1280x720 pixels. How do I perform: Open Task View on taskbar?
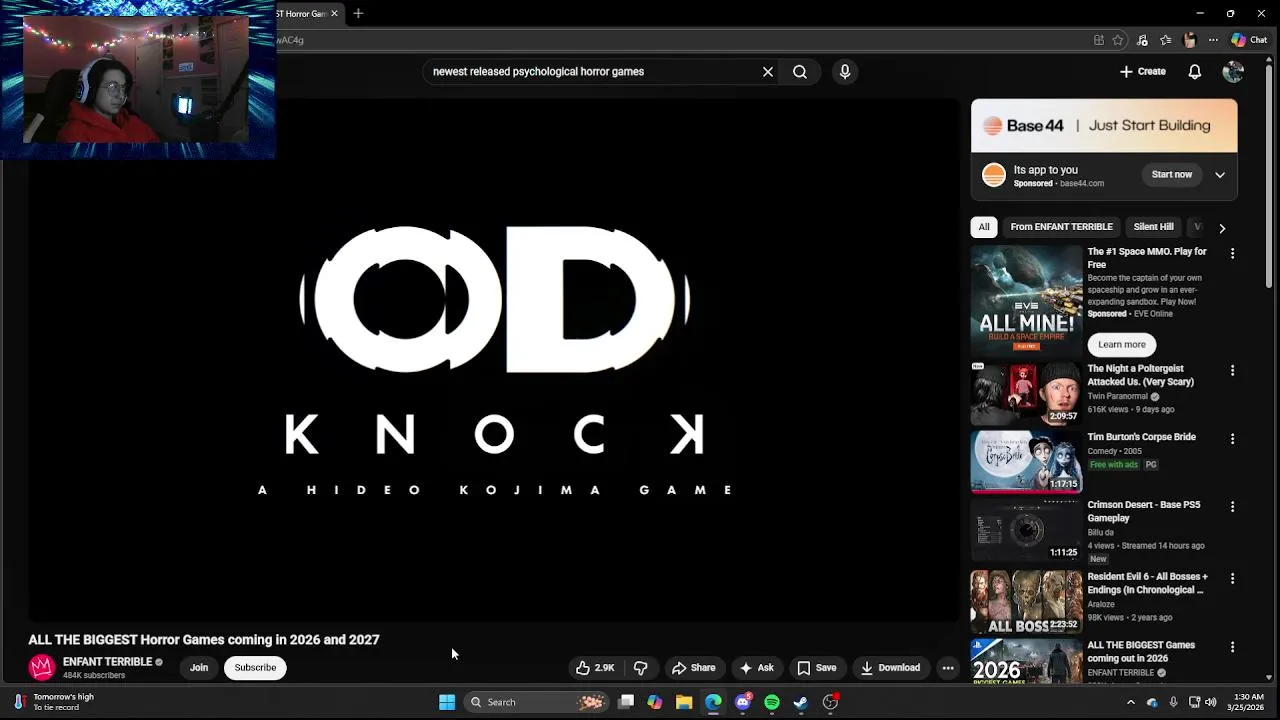coord(626,702)
